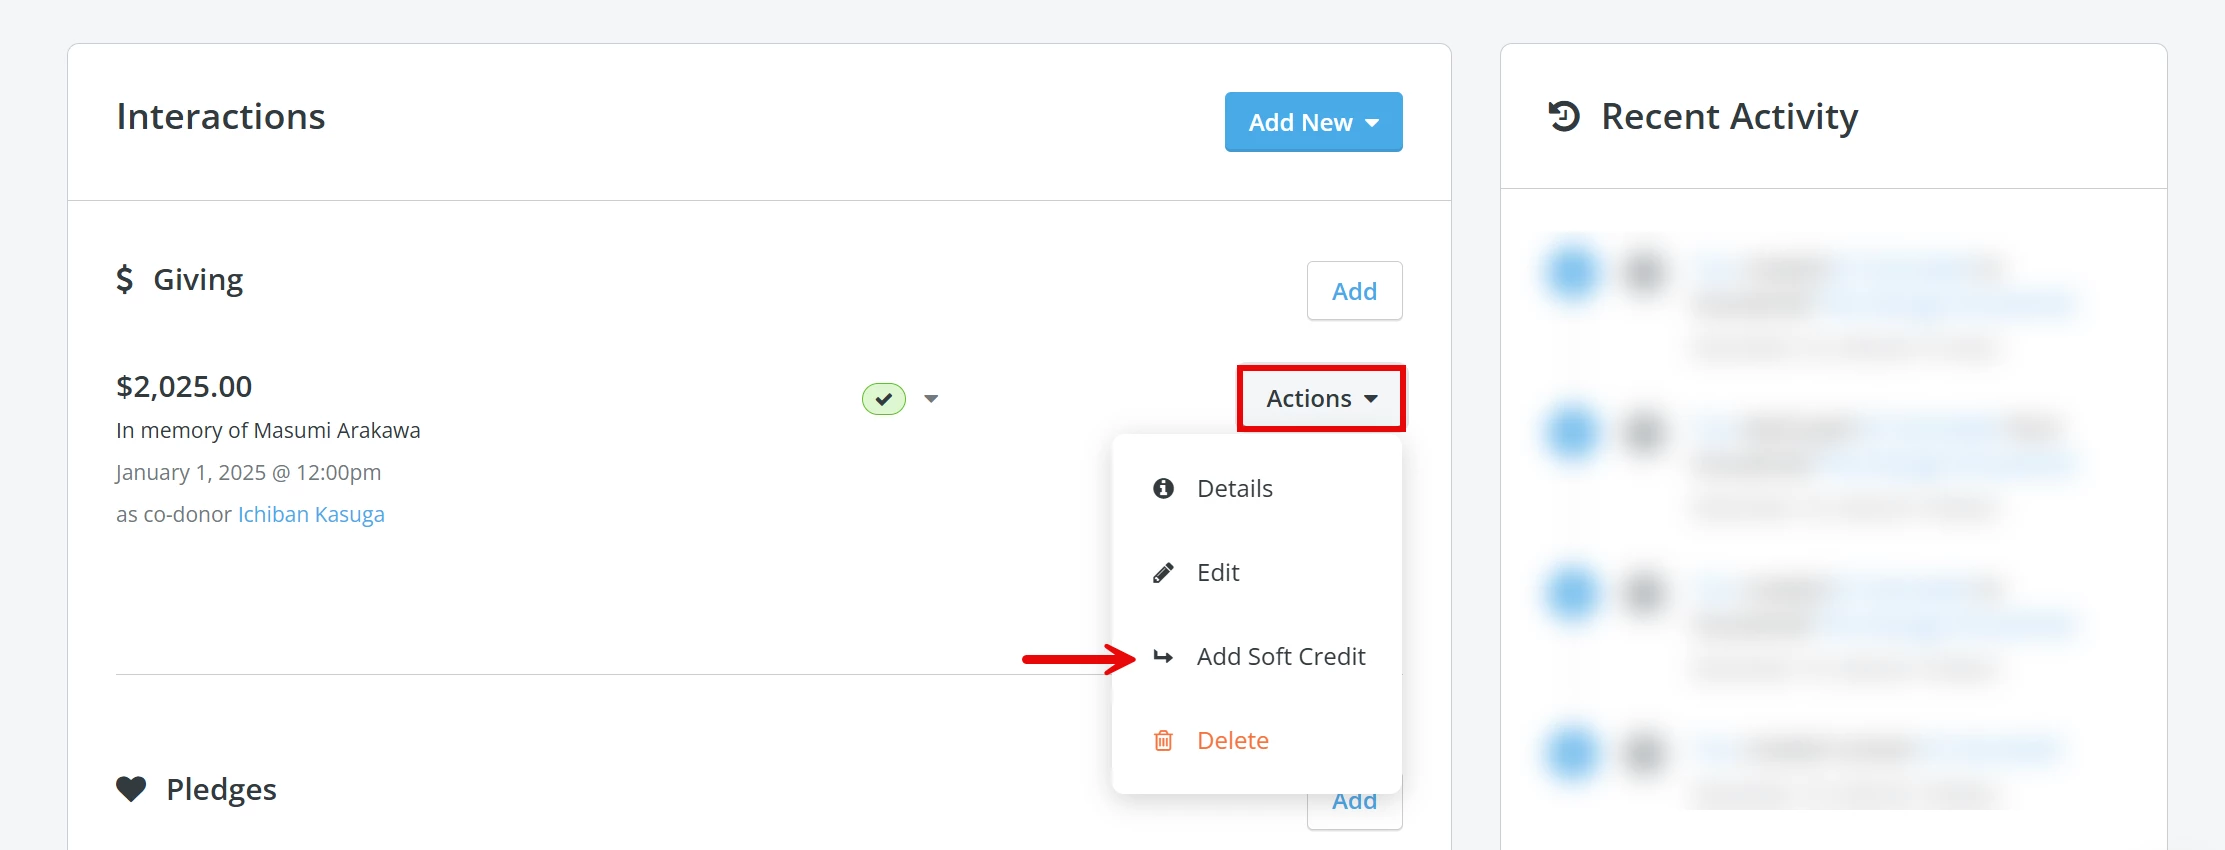
Task: Click the soft credit arrow icon
Action: [1163, 657]
